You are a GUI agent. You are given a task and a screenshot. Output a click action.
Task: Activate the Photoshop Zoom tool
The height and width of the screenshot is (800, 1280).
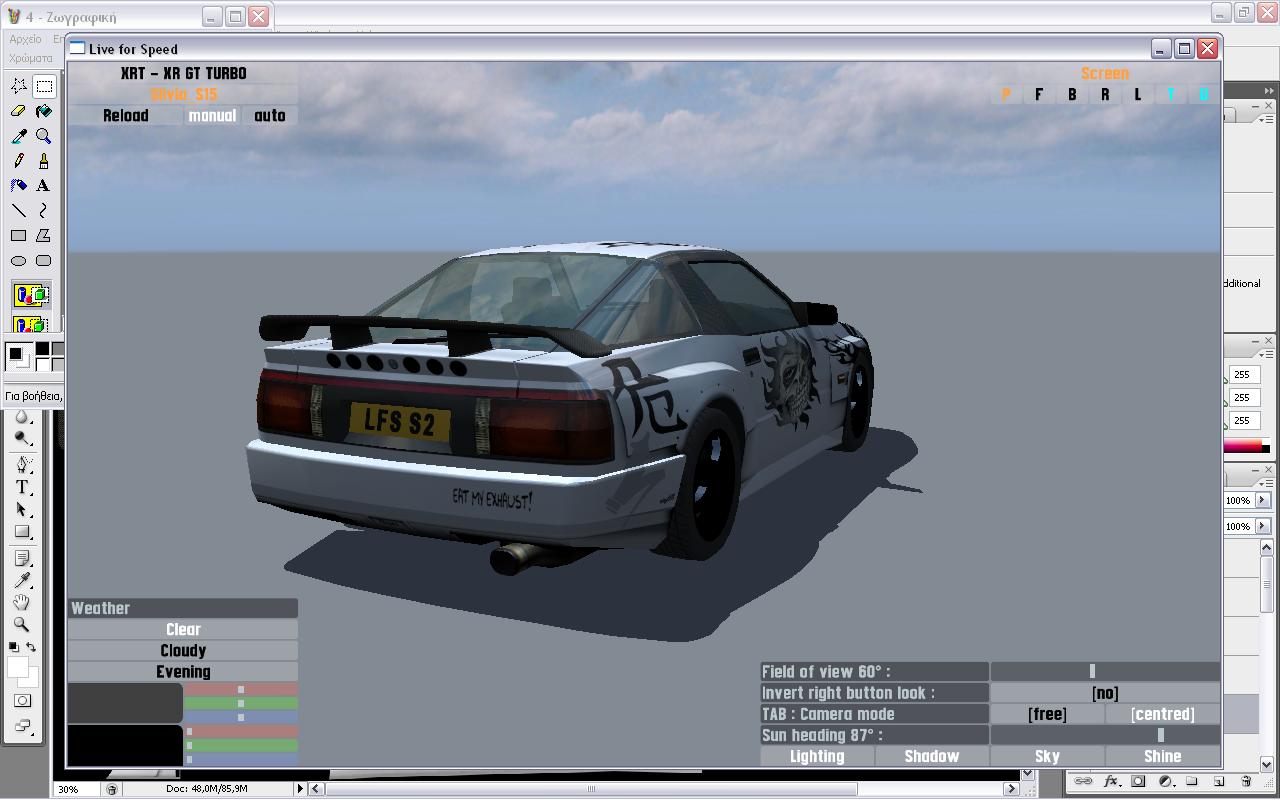point(22,625)
